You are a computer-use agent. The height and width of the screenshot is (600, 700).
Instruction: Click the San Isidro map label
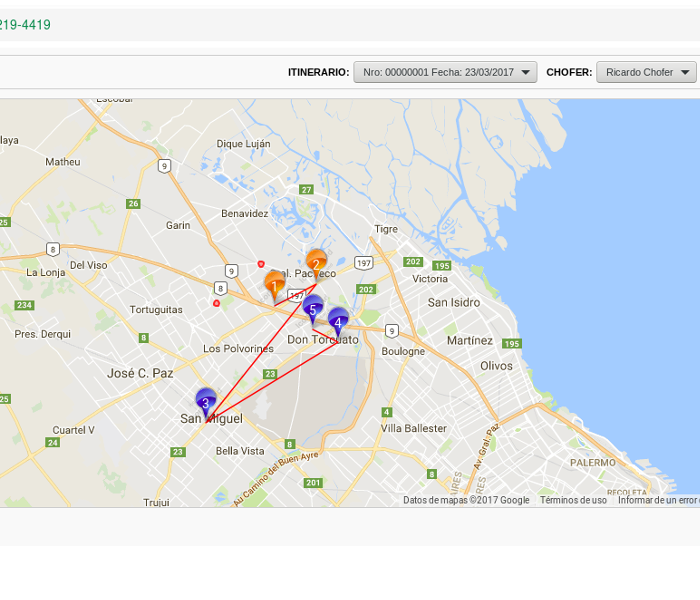[454, 303]
